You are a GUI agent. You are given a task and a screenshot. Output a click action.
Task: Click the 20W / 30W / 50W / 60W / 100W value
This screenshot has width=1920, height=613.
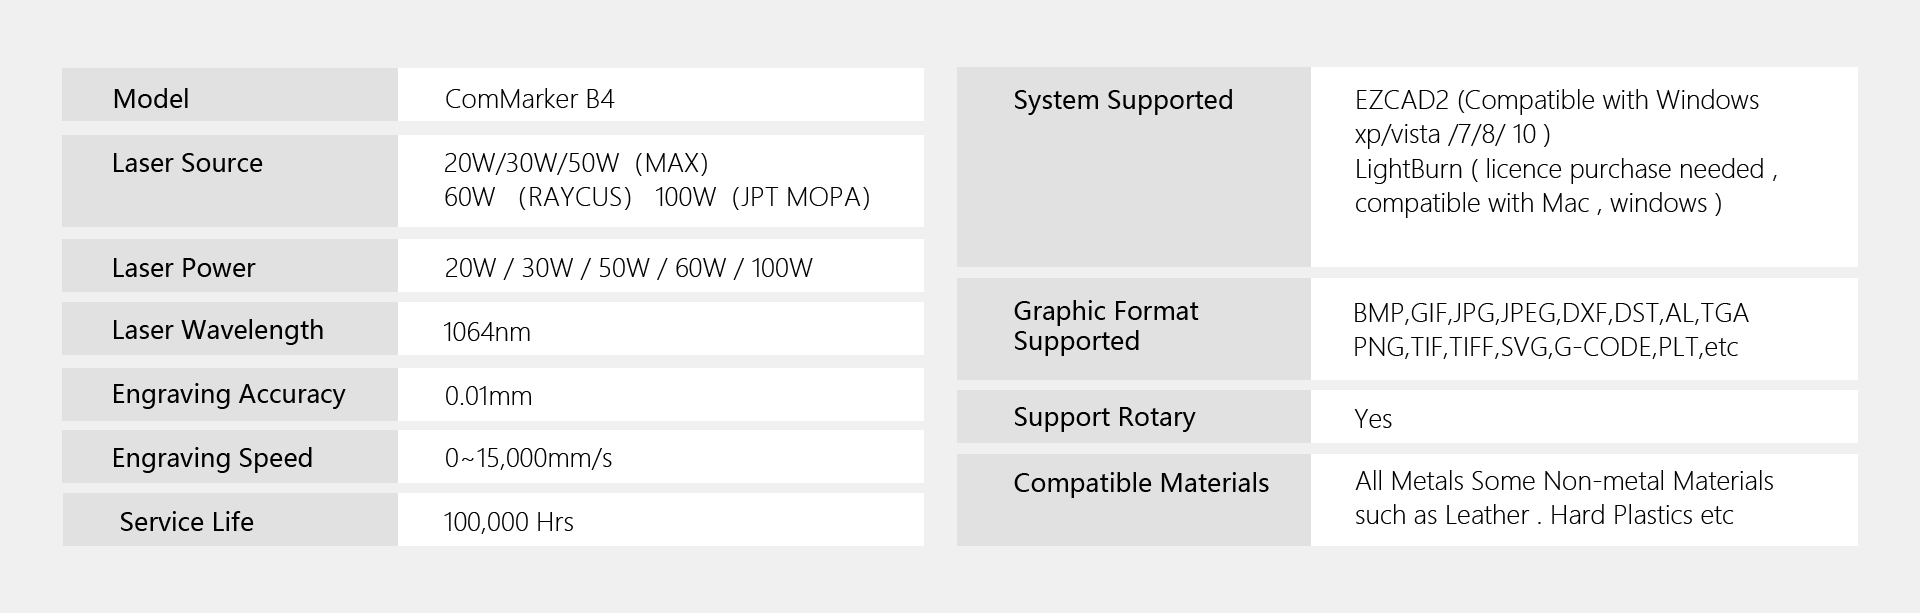(628, 268)
